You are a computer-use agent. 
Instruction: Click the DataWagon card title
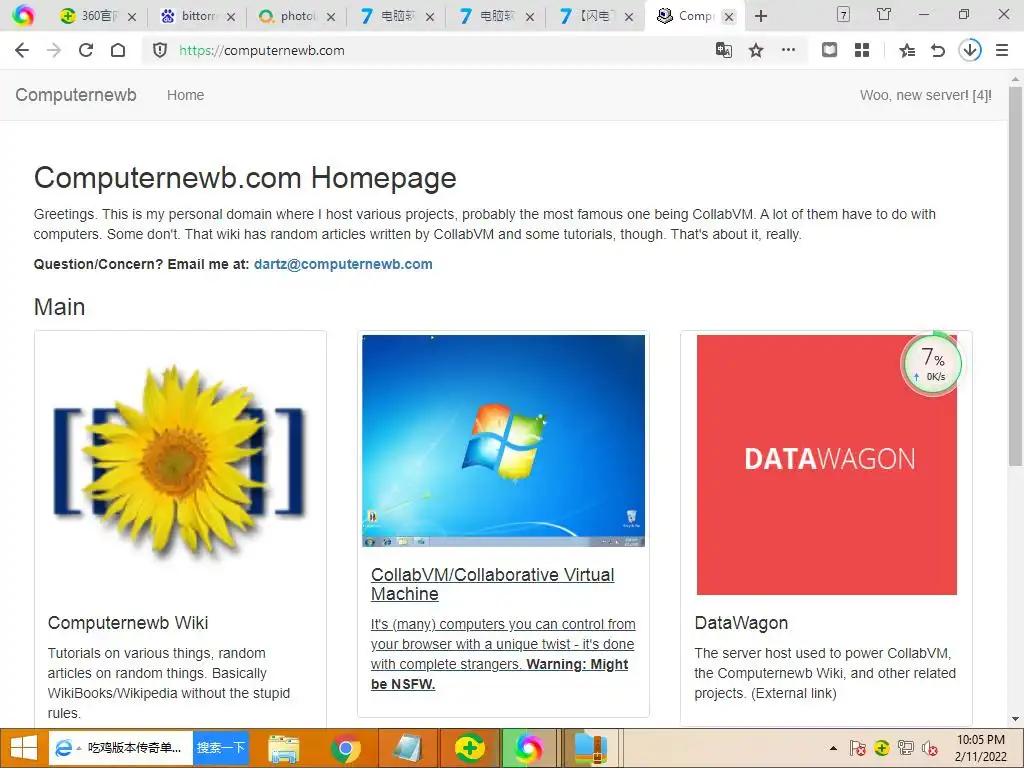[x=741, y=622]
